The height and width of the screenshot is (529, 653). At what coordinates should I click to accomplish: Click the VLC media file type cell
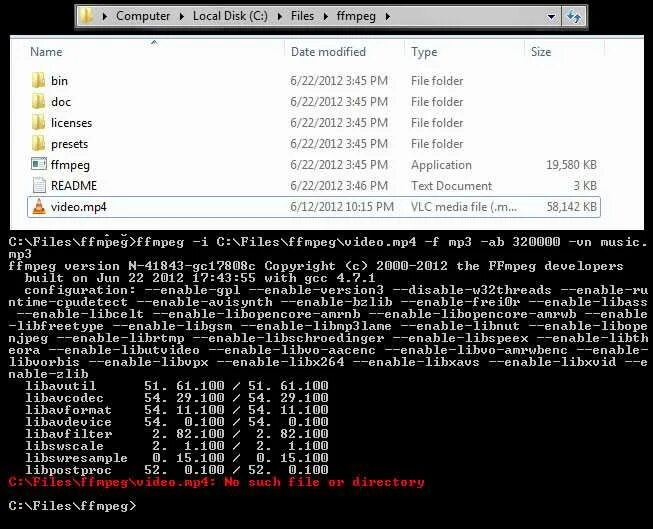pyautogui.click(x=464, y=207)
